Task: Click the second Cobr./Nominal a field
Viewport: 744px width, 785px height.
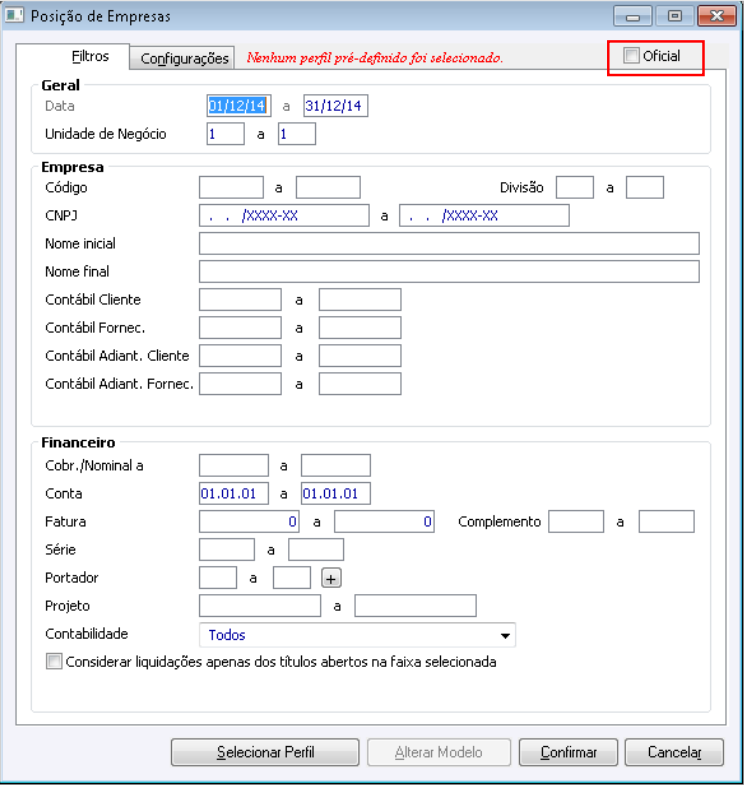Action: 336,466
